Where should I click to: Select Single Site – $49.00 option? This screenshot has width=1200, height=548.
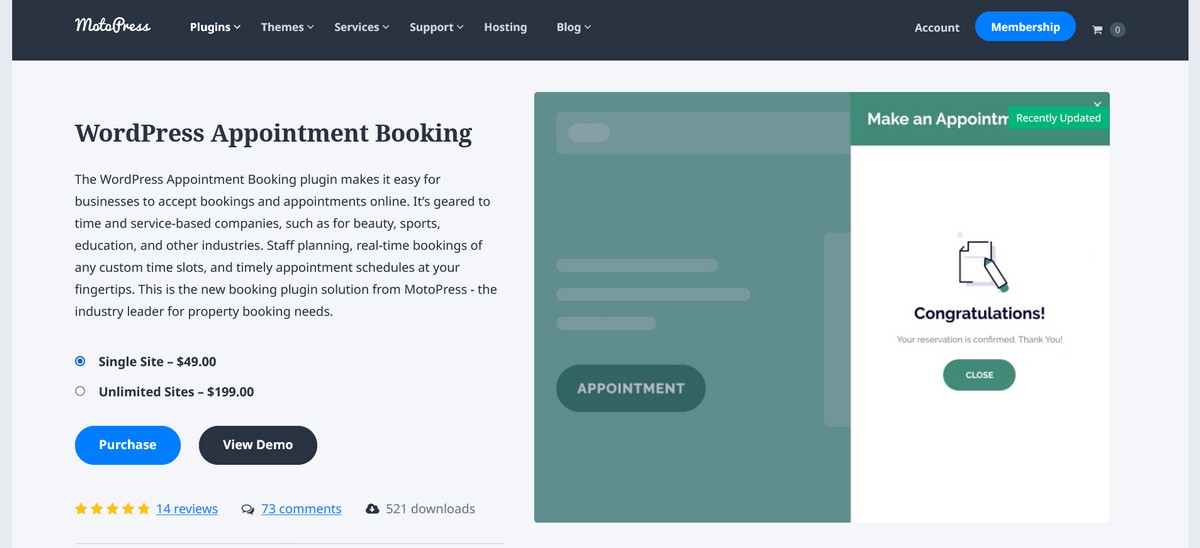click(x=80, y=361)
